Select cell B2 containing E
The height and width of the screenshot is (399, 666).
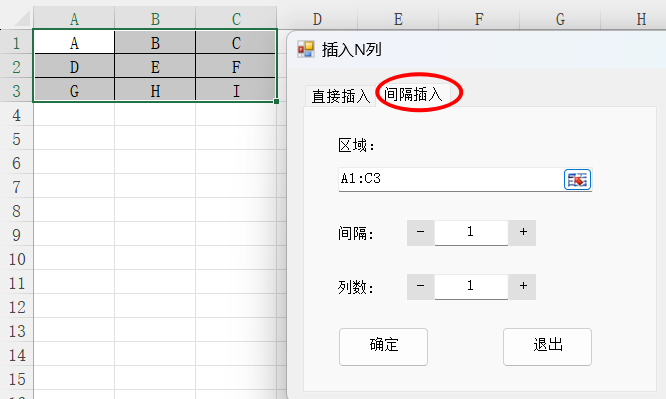tap(155, 67)
